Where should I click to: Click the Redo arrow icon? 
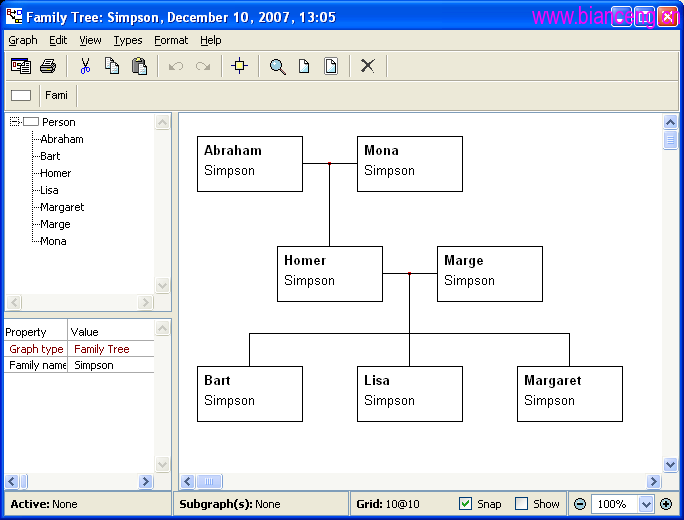pyautogui.click(x=203, y=66)
